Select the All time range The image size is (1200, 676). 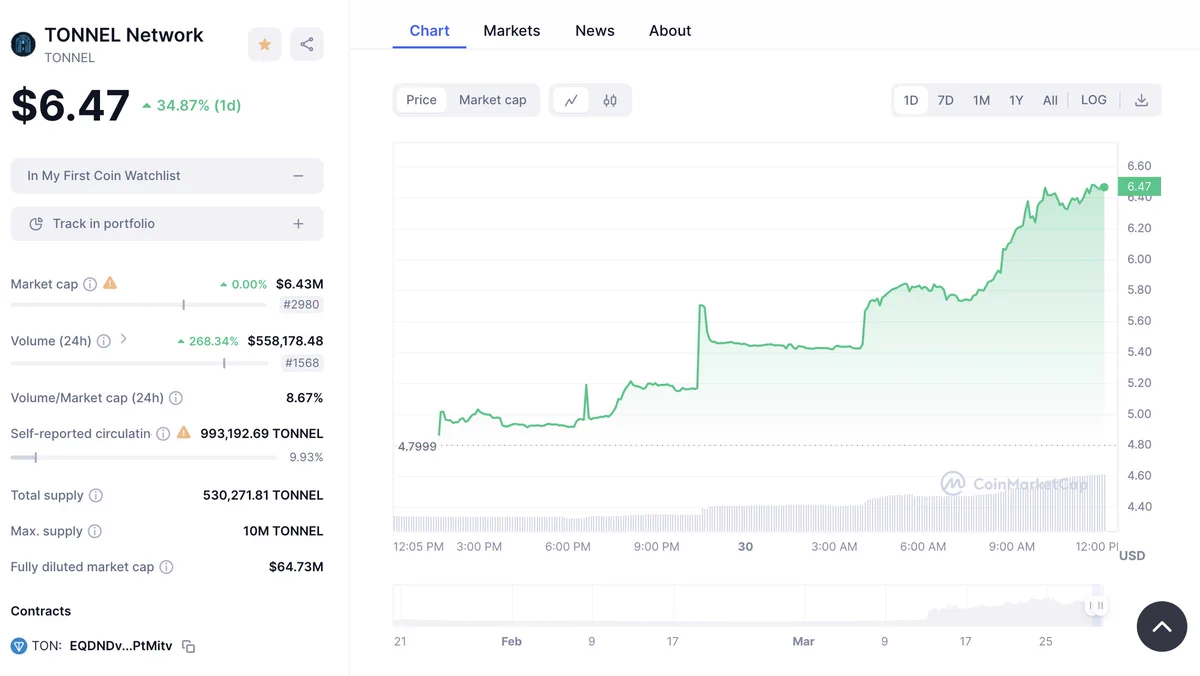(1050, 100)
